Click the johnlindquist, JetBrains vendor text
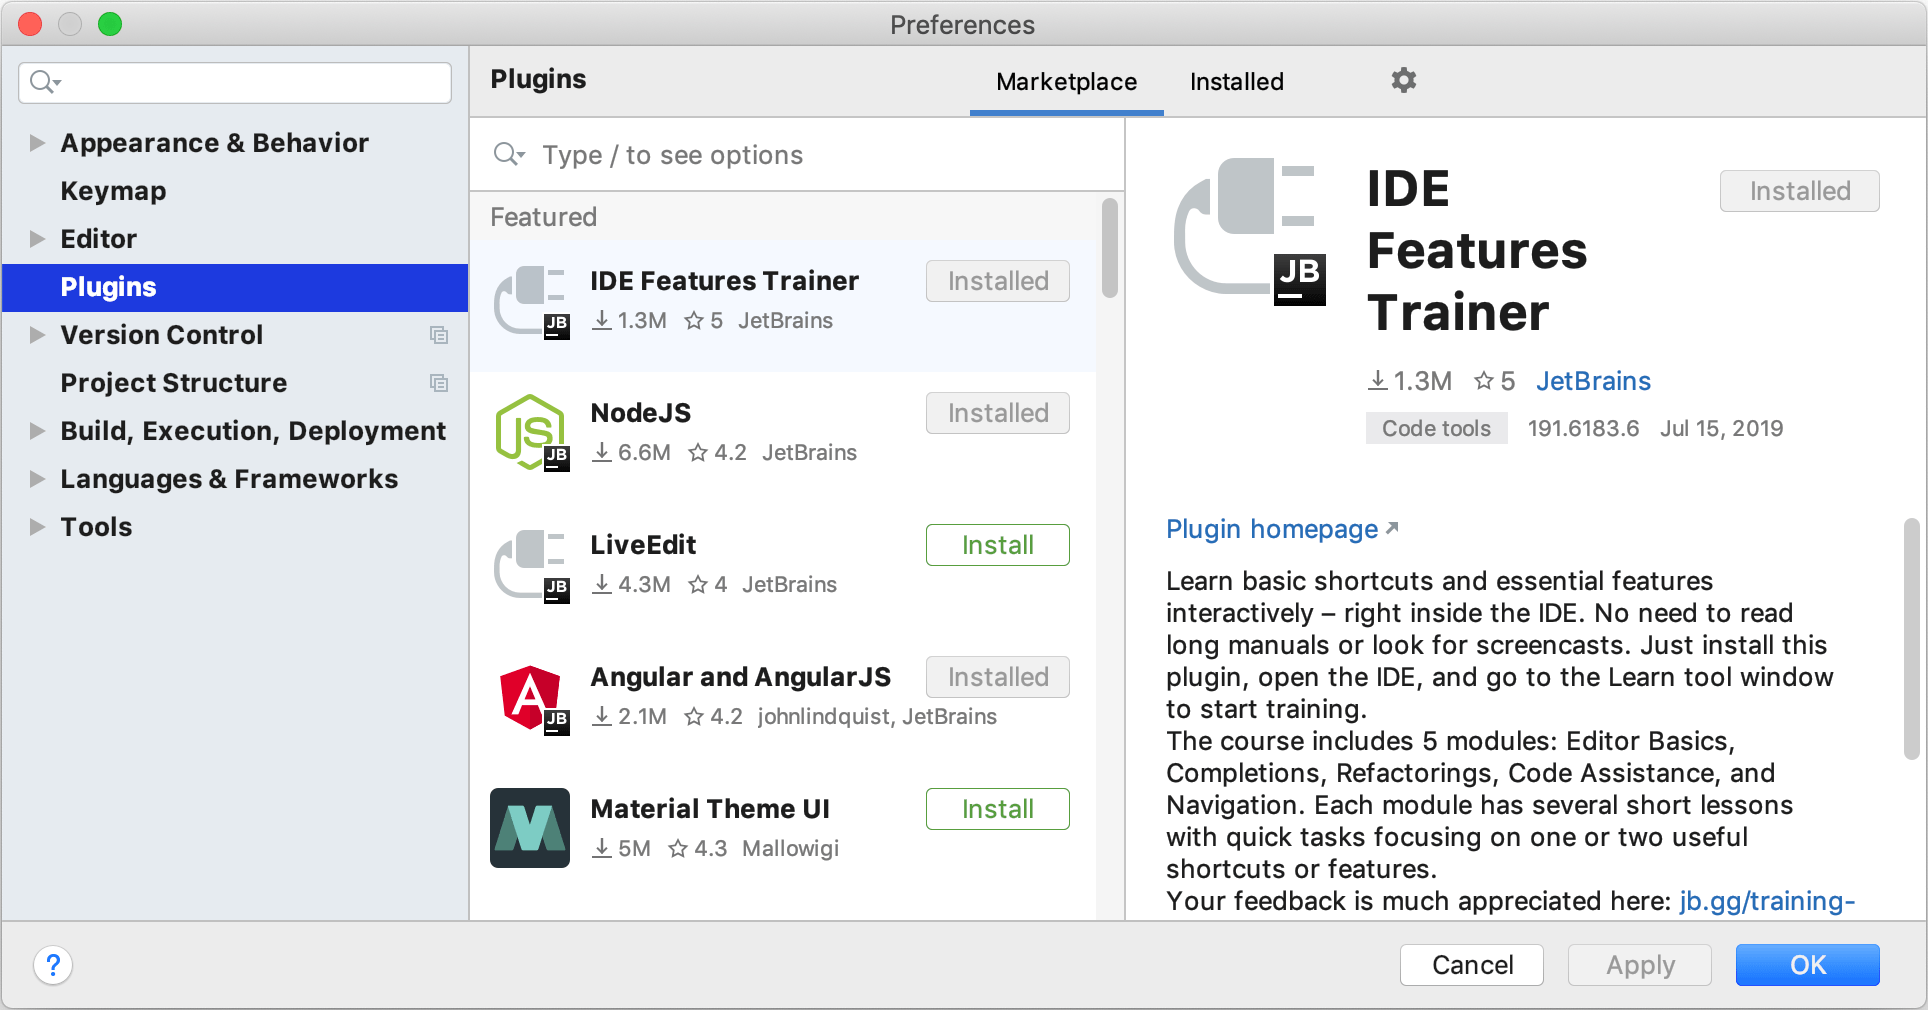The height and width of the screenshot is (1010, 1928). coord(877,716)
